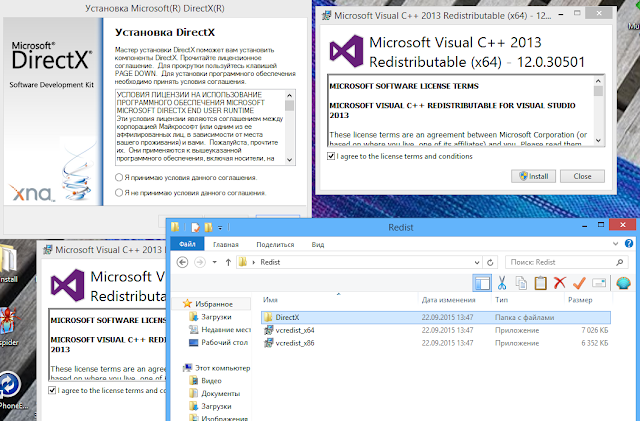Open the address bar history dropdown
Screen dimensions: 640x421
tap(477, 262)
